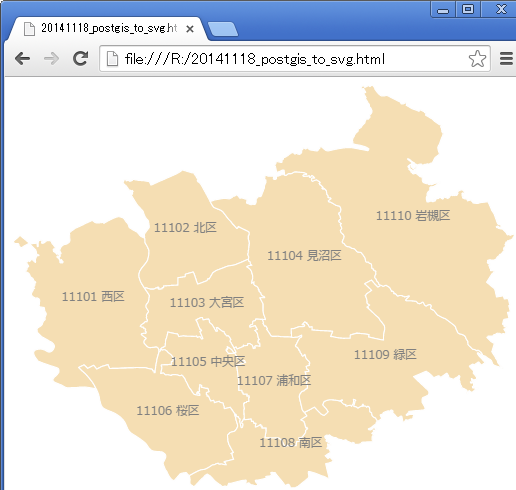Close the 20141118_postgis_to_svg tab
The width and height of the screenshot is (516, 490).
(190, 29)
